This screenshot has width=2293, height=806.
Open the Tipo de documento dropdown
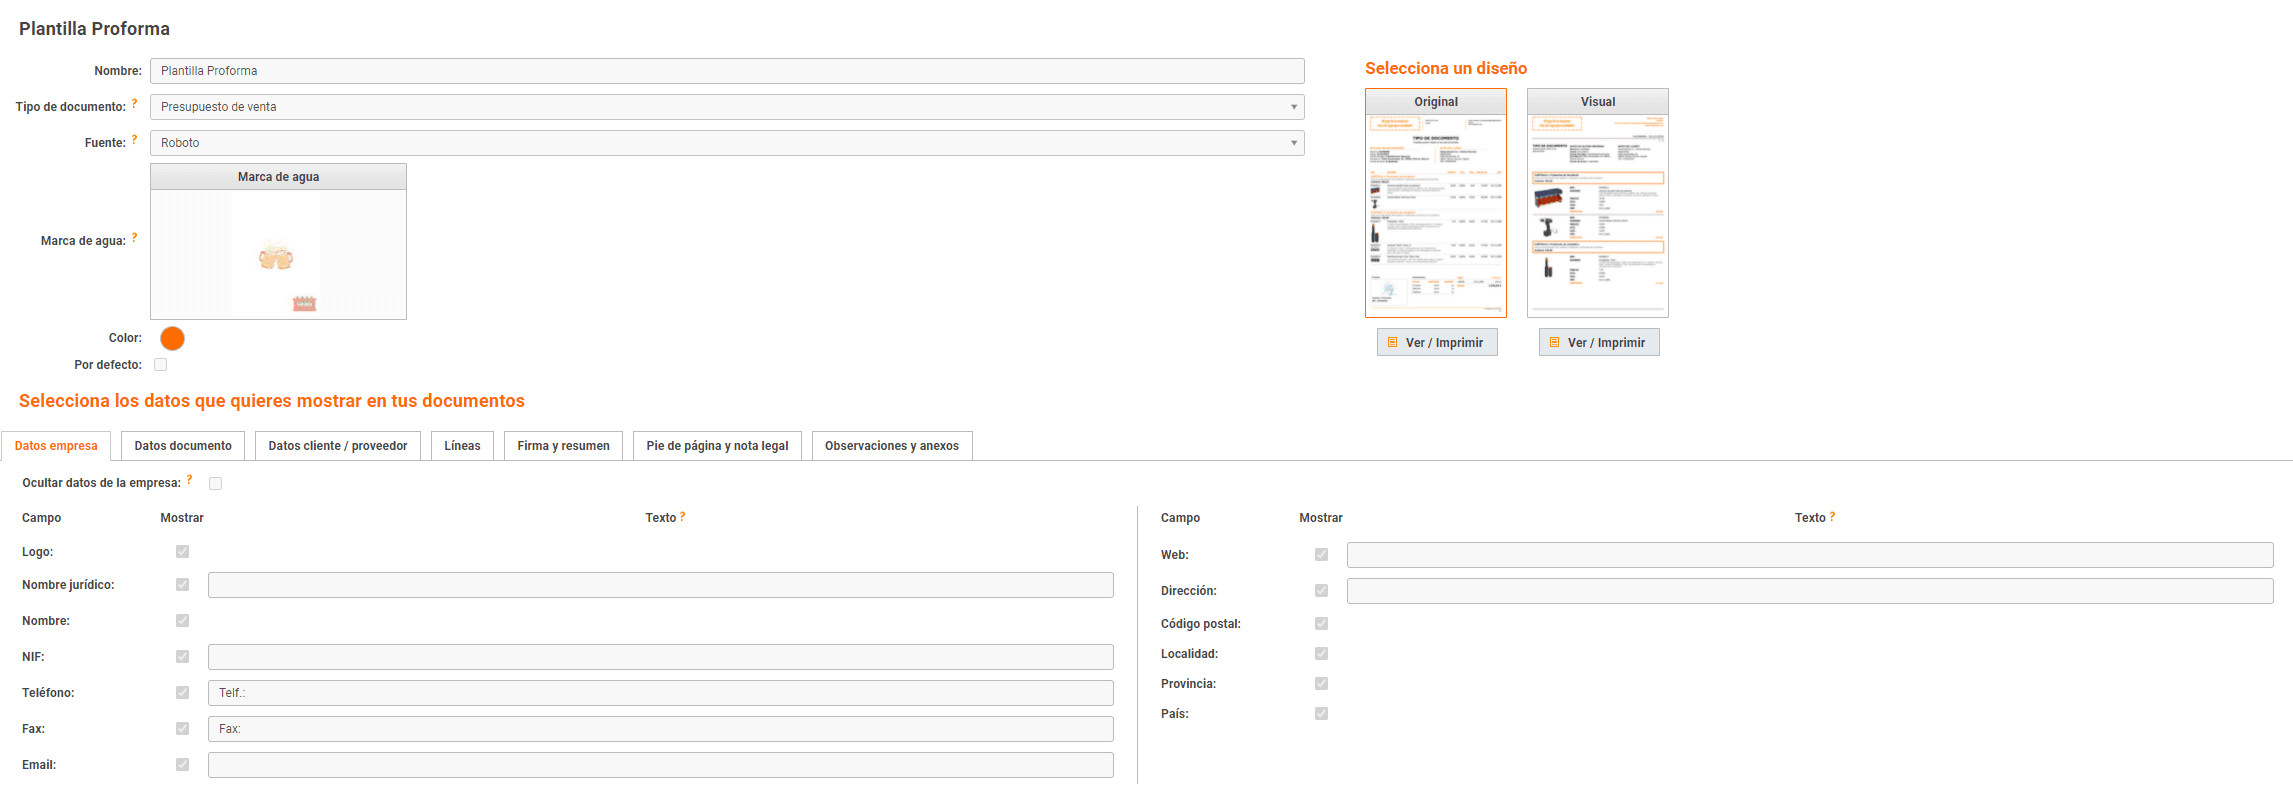coord(727,107)
